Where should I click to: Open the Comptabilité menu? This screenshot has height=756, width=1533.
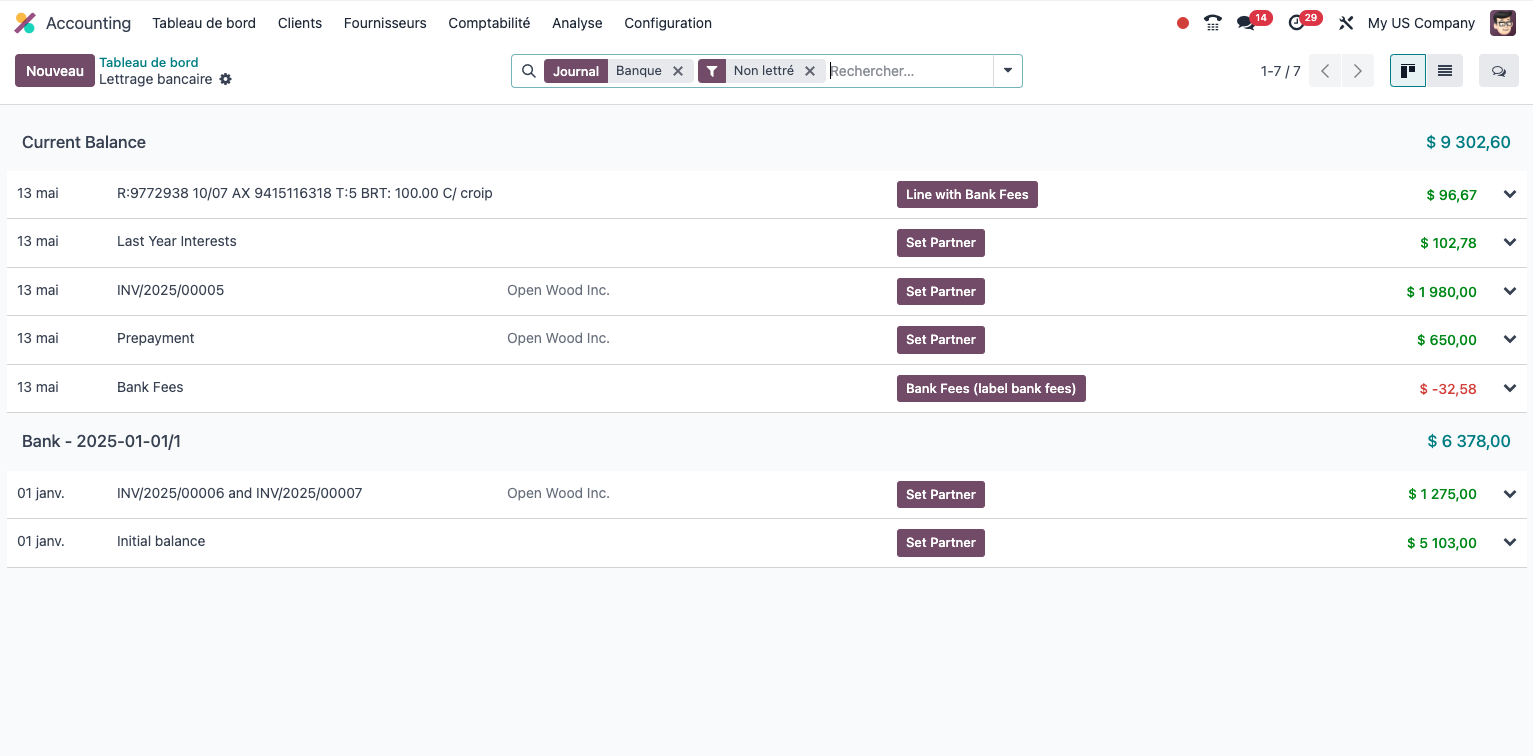pos(489,23)
